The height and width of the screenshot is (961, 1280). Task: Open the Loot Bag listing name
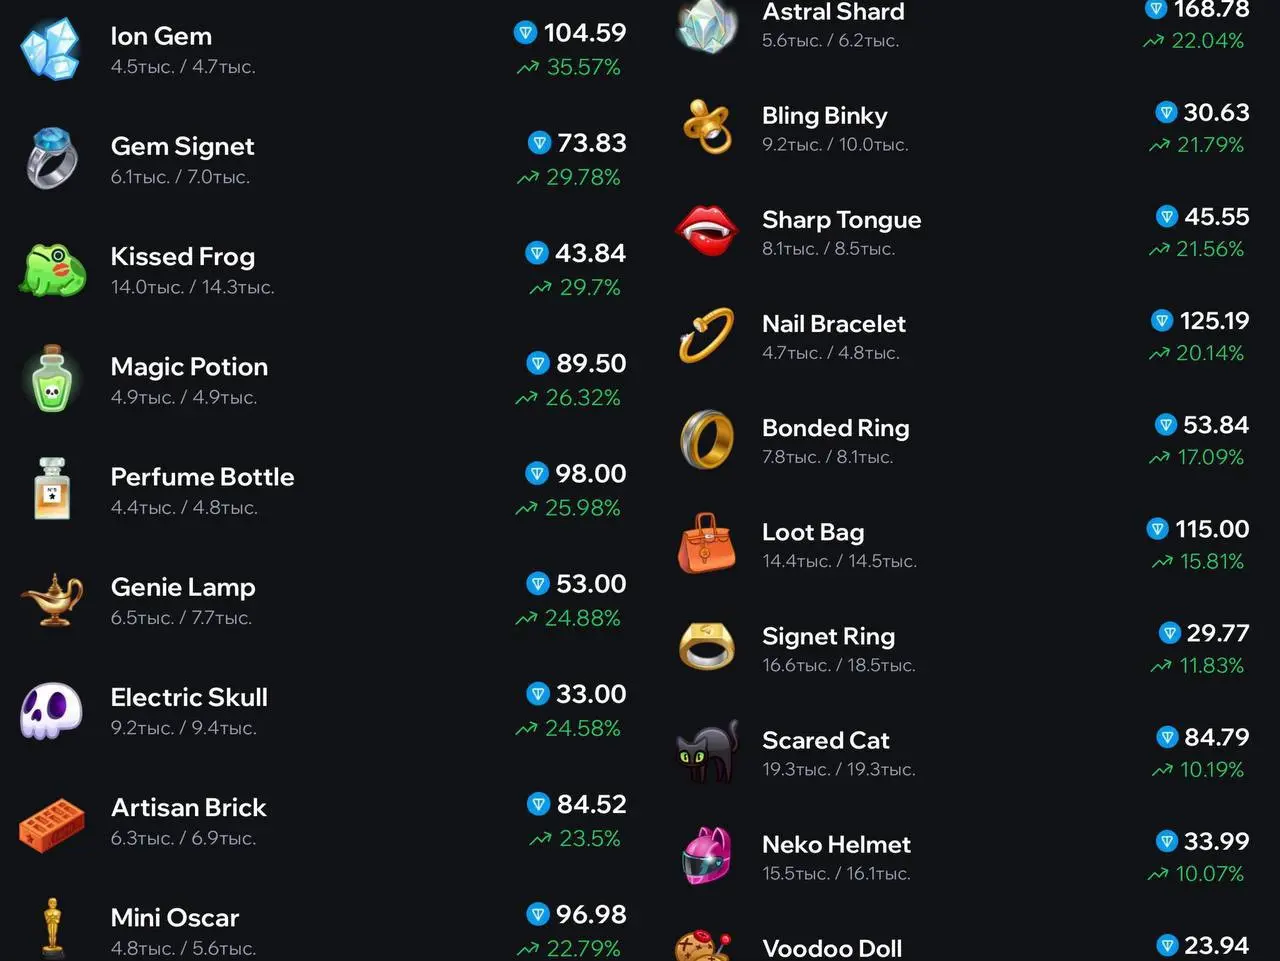(x=812, y=532)
